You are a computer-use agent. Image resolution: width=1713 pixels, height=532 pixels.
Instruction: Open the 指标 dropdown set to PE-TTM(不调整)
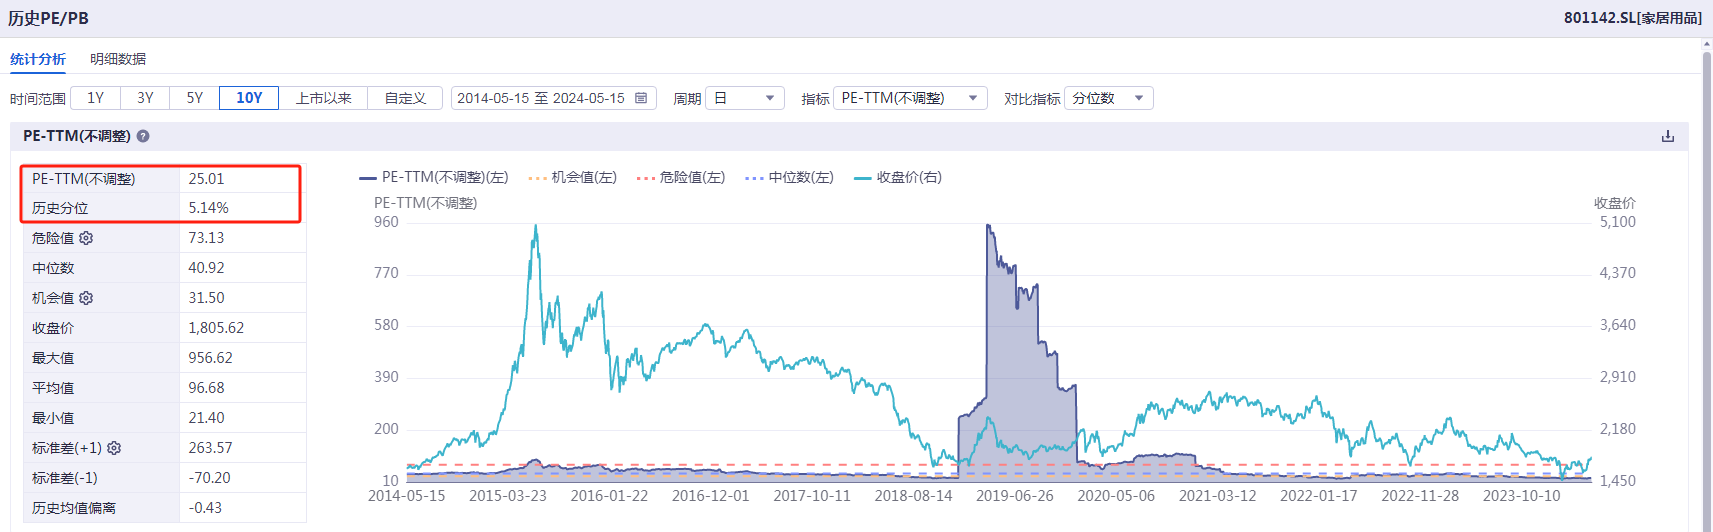909,98
